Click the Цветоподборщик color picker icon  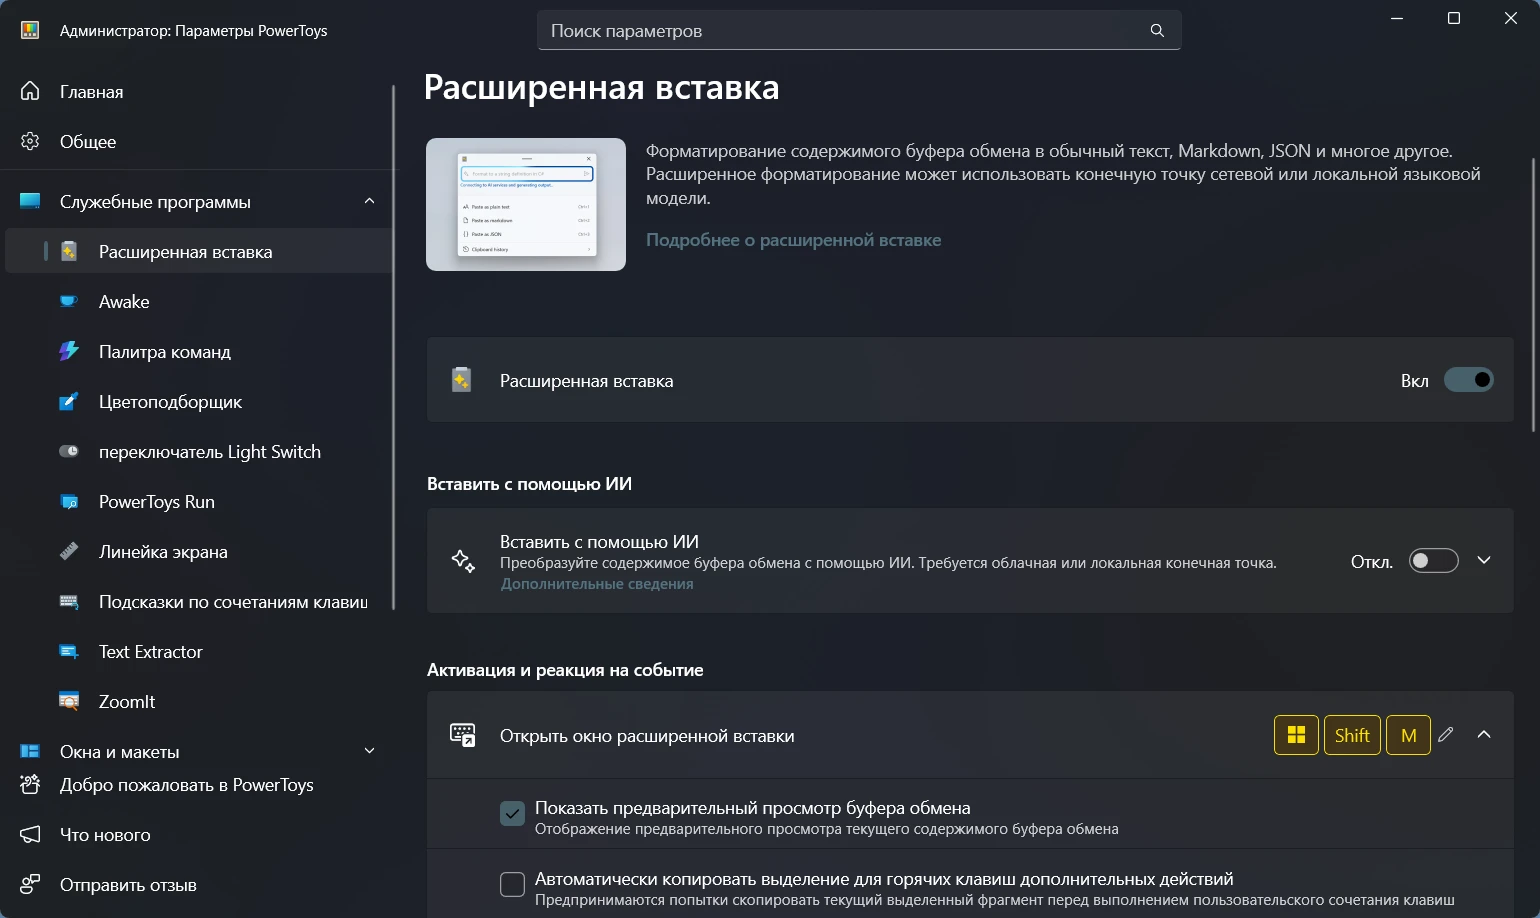coord(69,402)
